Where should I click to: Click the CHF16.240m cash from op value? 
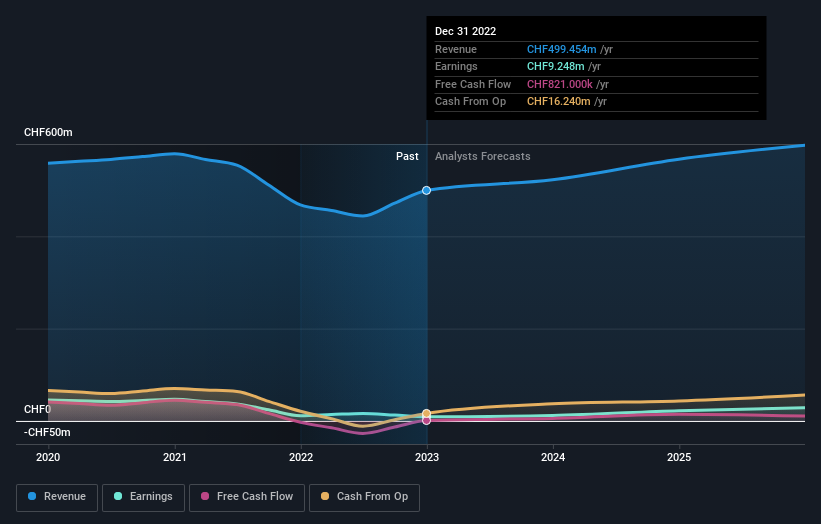click(559, 102)
